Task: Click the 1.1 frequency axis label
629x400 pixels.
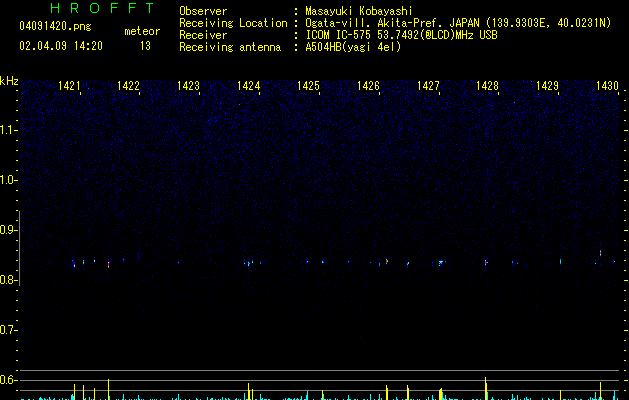Action: (x=8, y=130)
